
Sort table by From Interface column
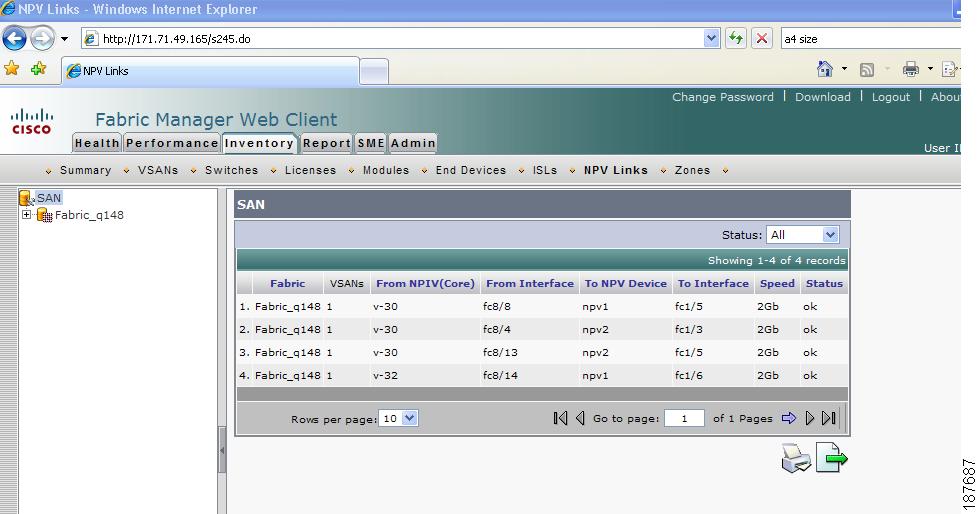(530, 283)
